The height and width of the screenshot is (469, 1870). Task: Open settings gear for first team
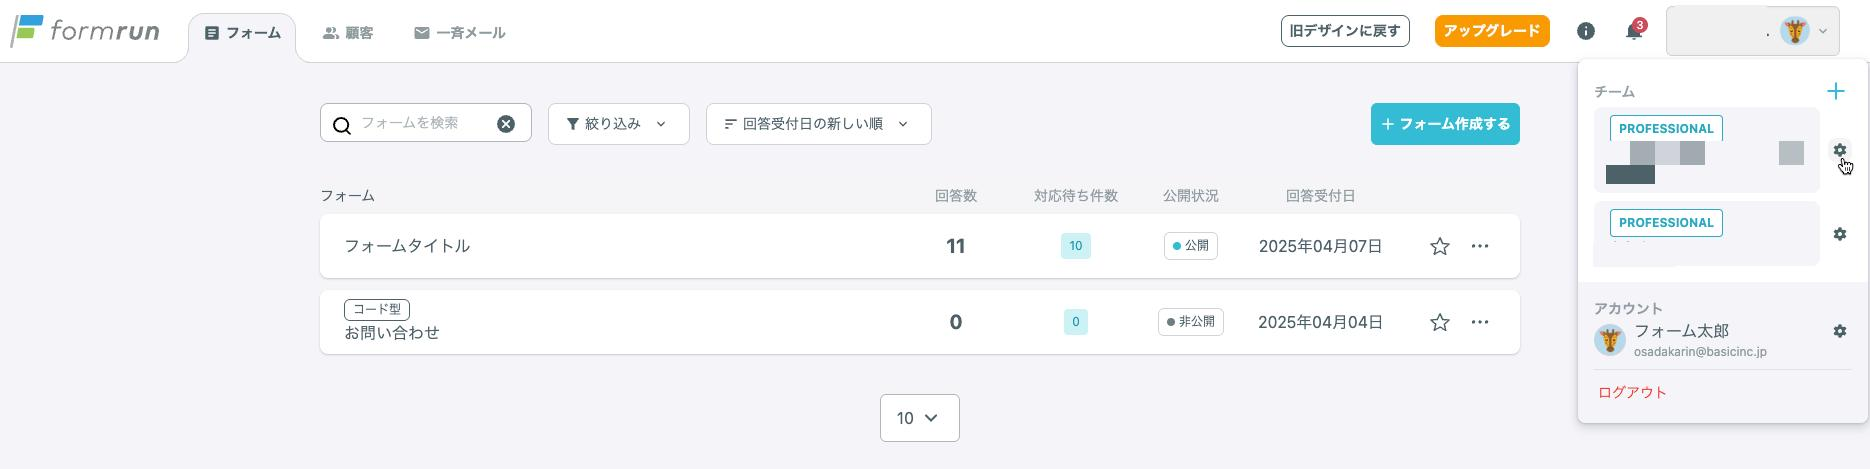click(1839, 150)
